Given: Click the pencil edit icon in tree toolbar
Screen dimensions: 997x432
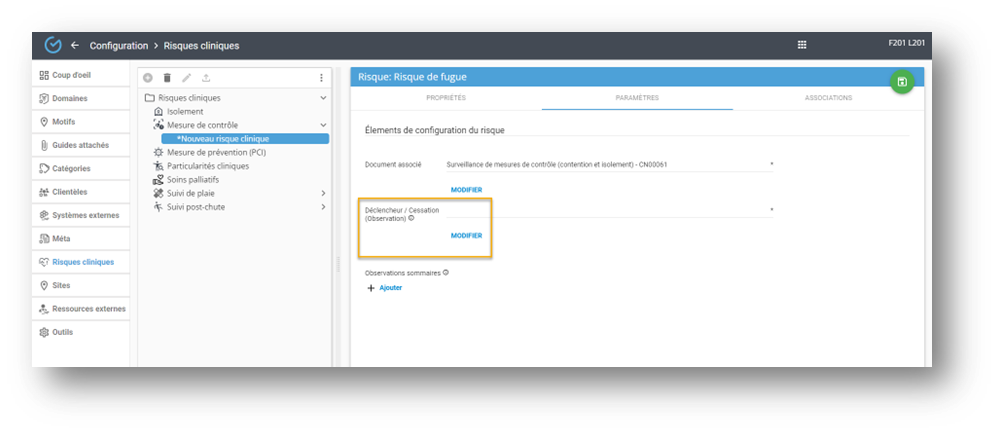Looking at the screenshot, I should click(186, 77).
